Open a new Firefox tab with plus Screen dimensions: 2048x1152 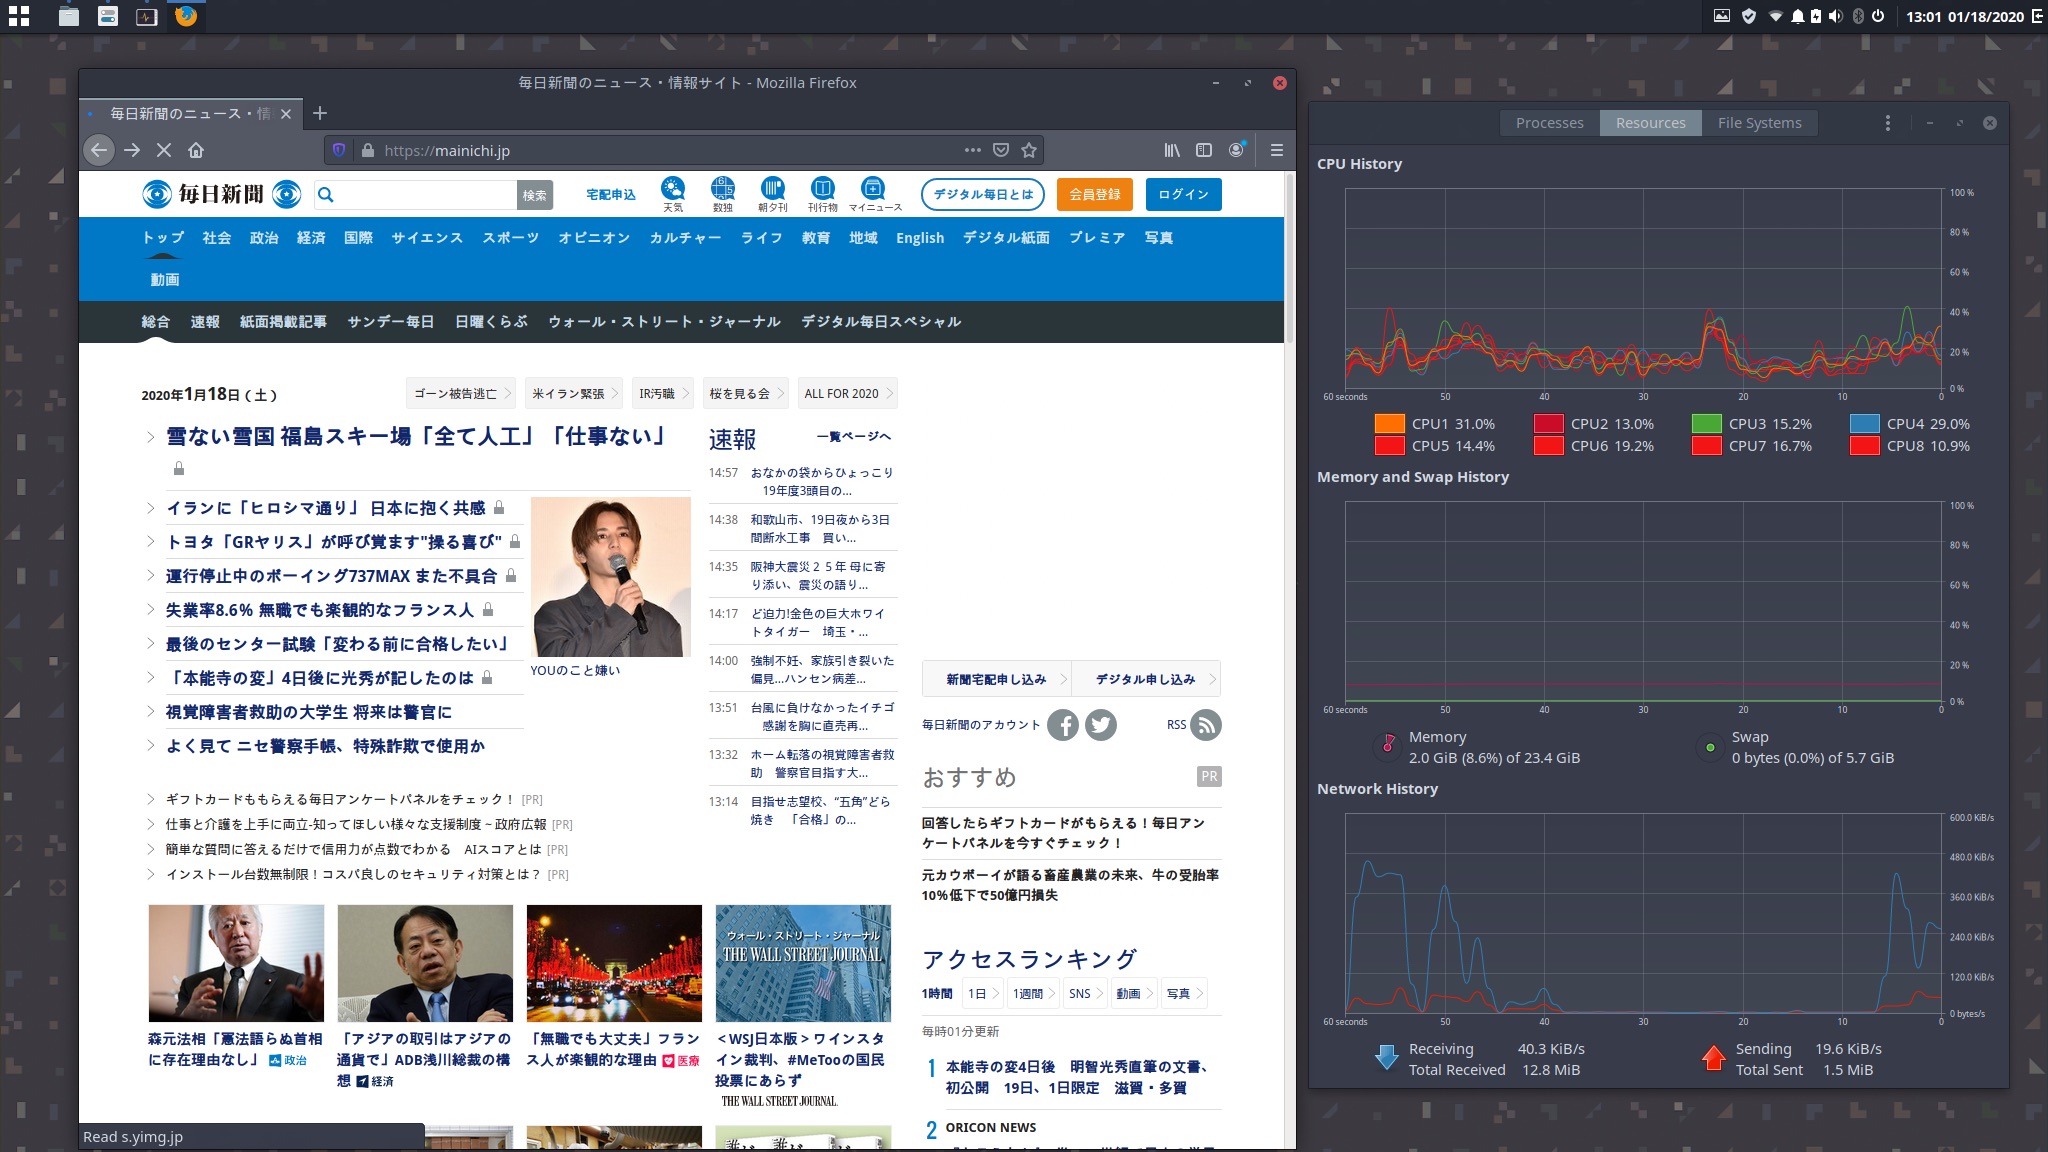320,113
